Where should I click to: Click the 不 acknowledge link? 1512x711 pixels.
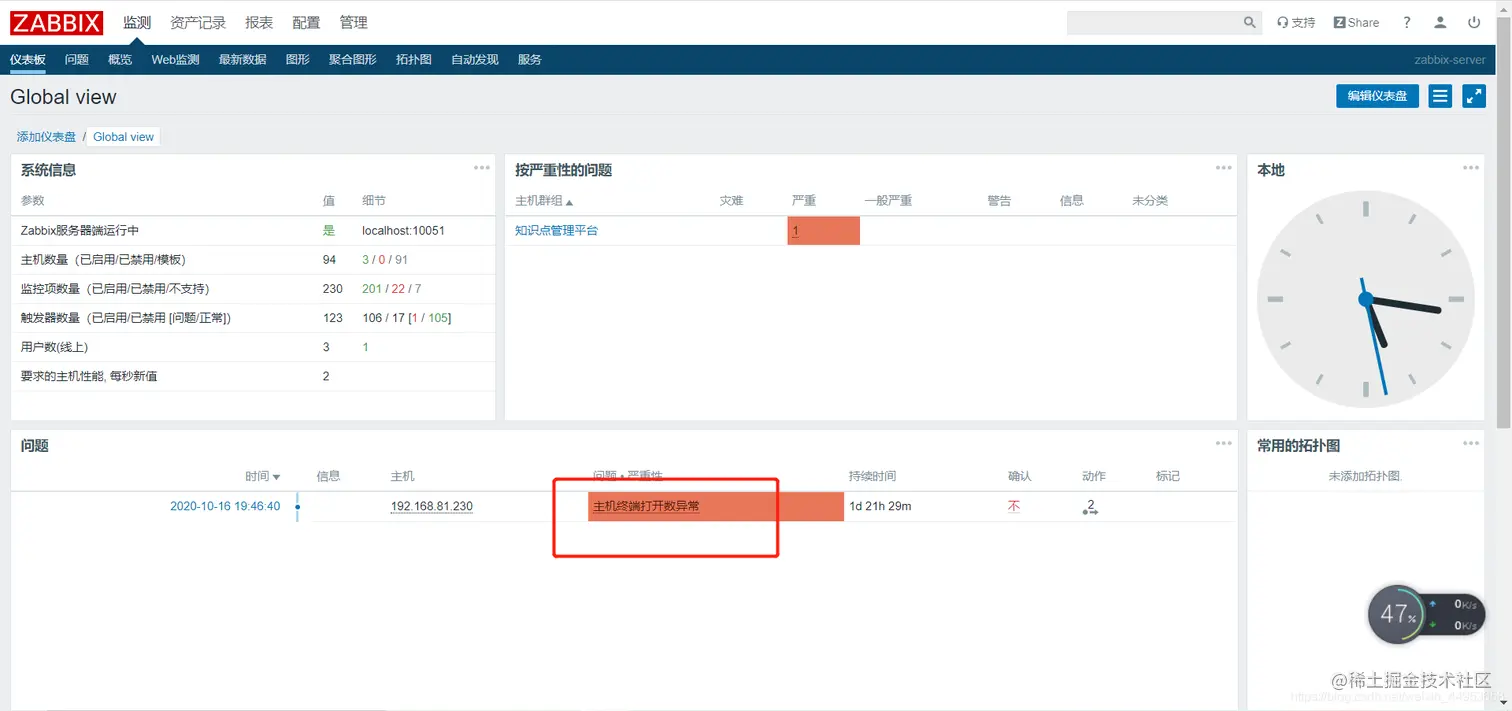click(x=1014, y=507)
